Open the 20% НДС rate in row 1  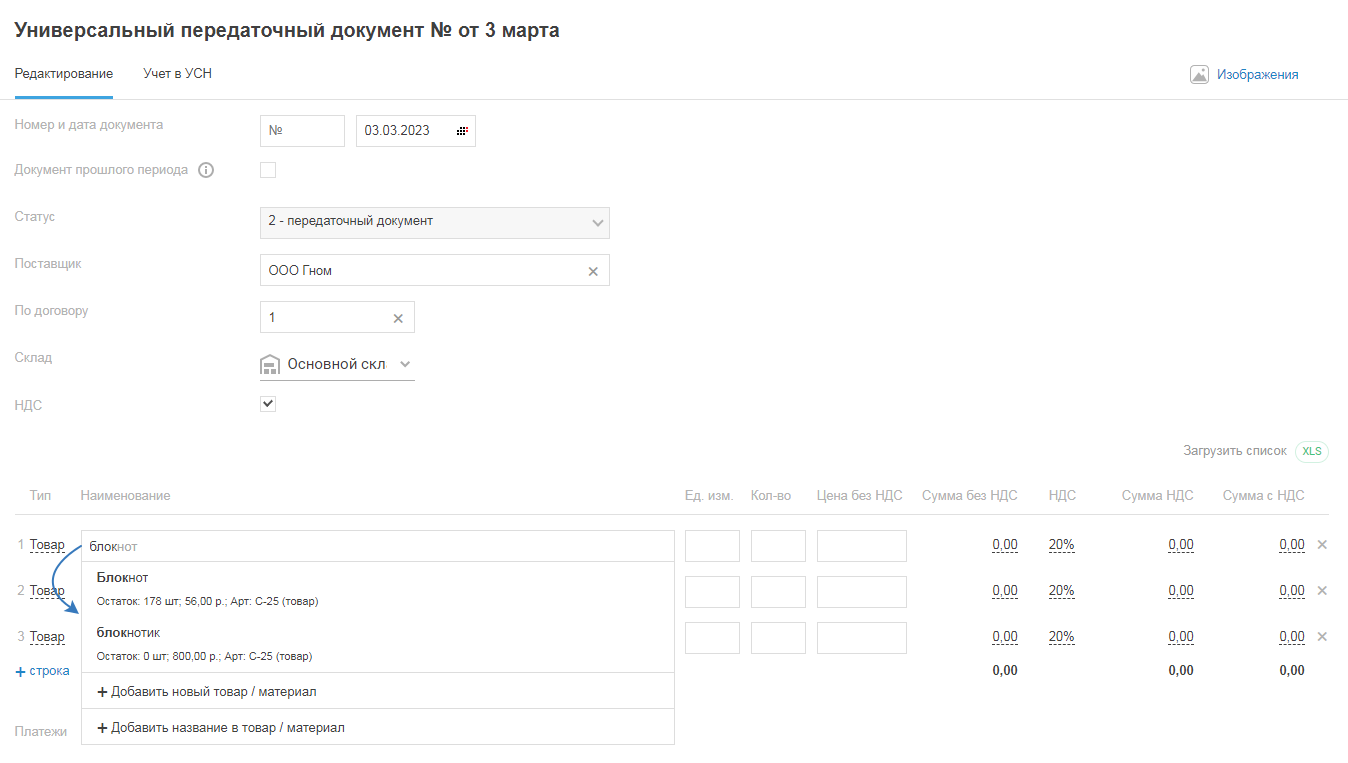point(1061,545)
